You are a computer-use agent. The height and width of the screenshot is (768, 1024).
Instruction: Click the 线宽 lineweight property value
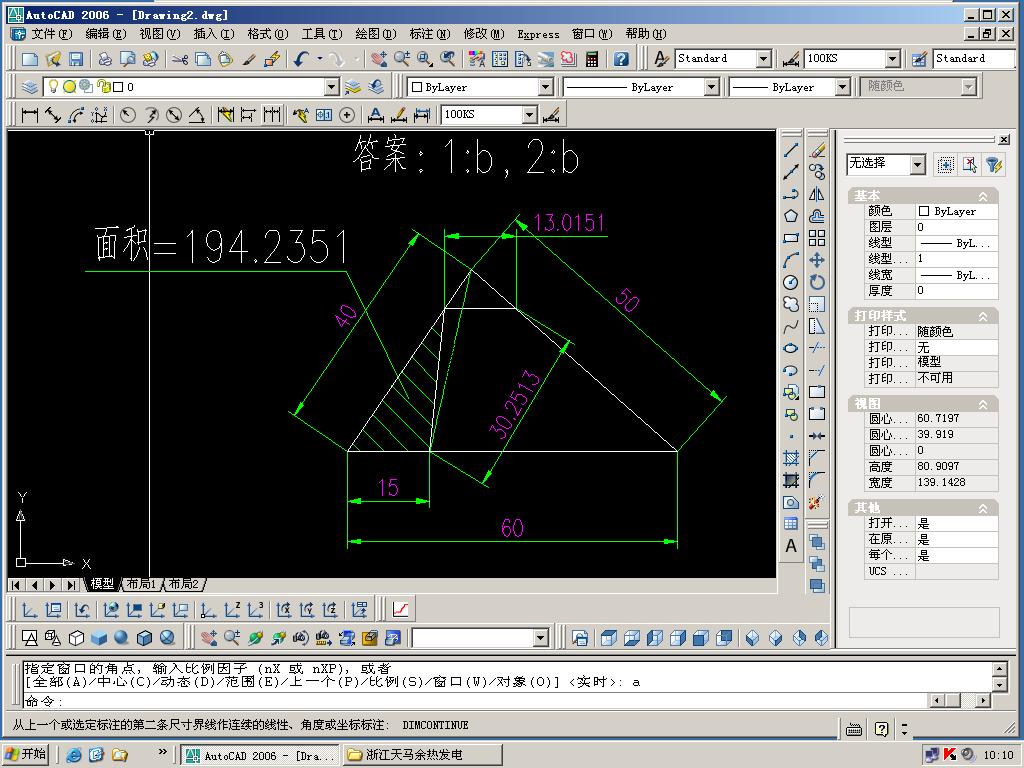coord(956,275)
